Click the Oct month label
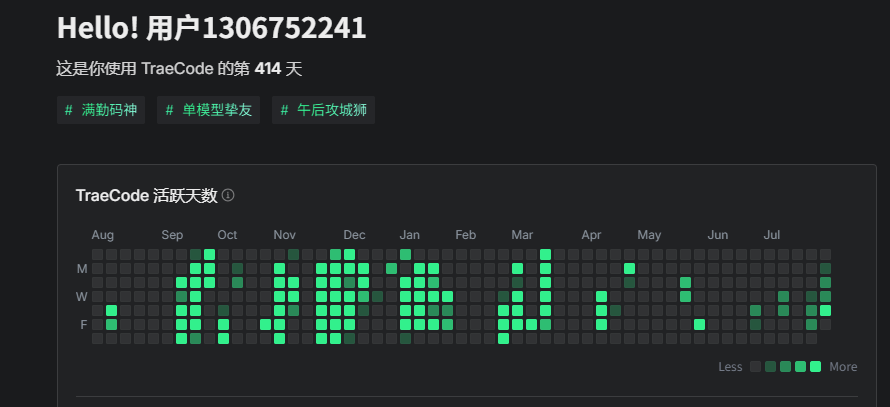Image resolution: width=890 pixels, height=407 pixels. 227,235
